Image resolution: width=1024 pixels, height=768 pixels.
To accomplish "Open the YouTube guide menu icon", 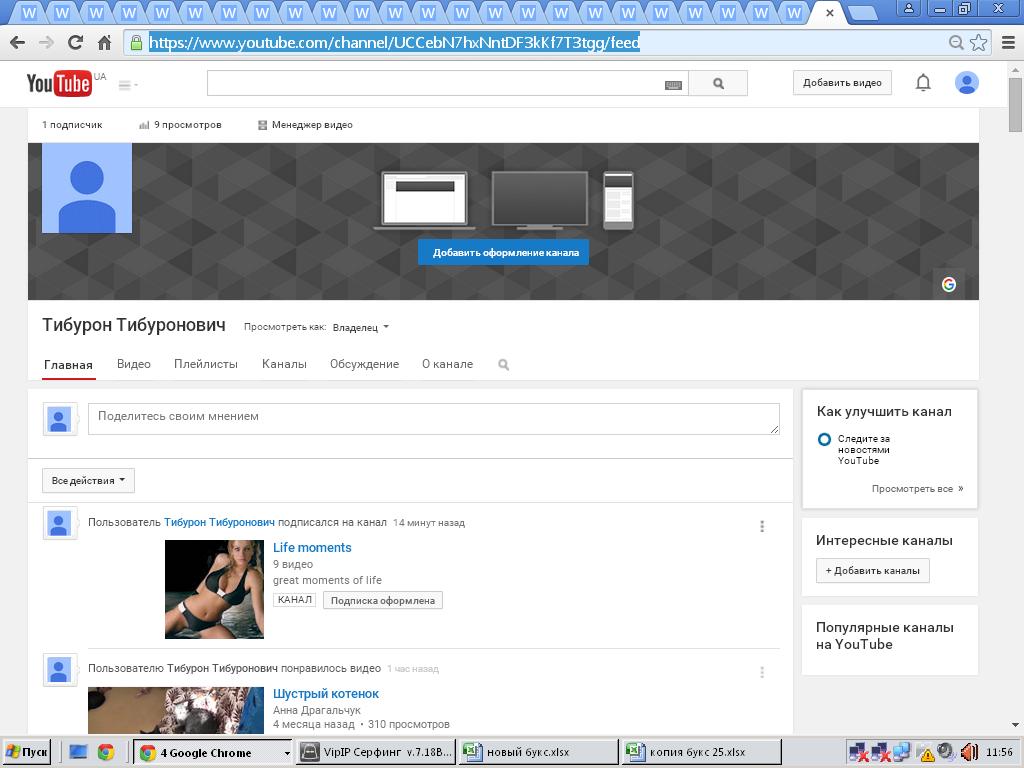I will tap(127, 85).
